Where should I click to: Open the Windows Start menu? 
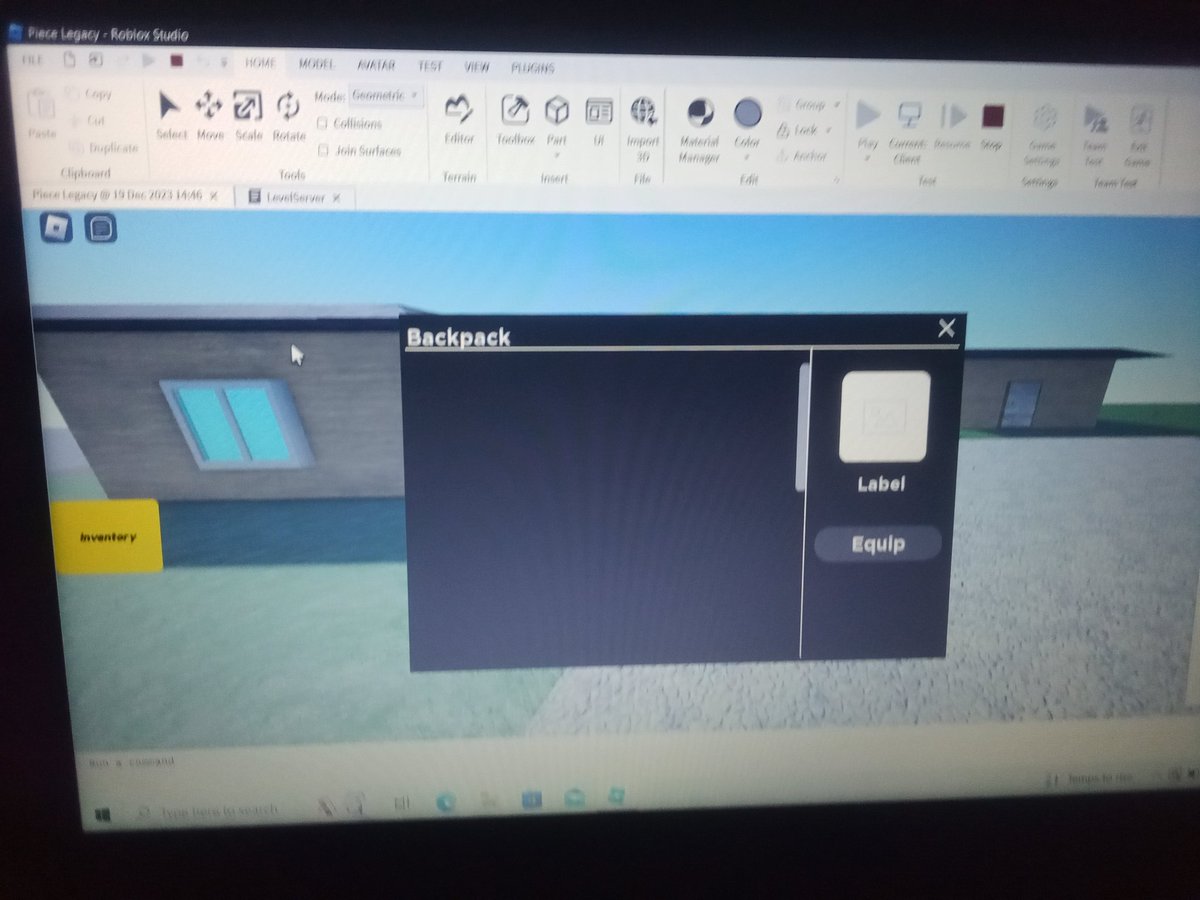(102, 815)
